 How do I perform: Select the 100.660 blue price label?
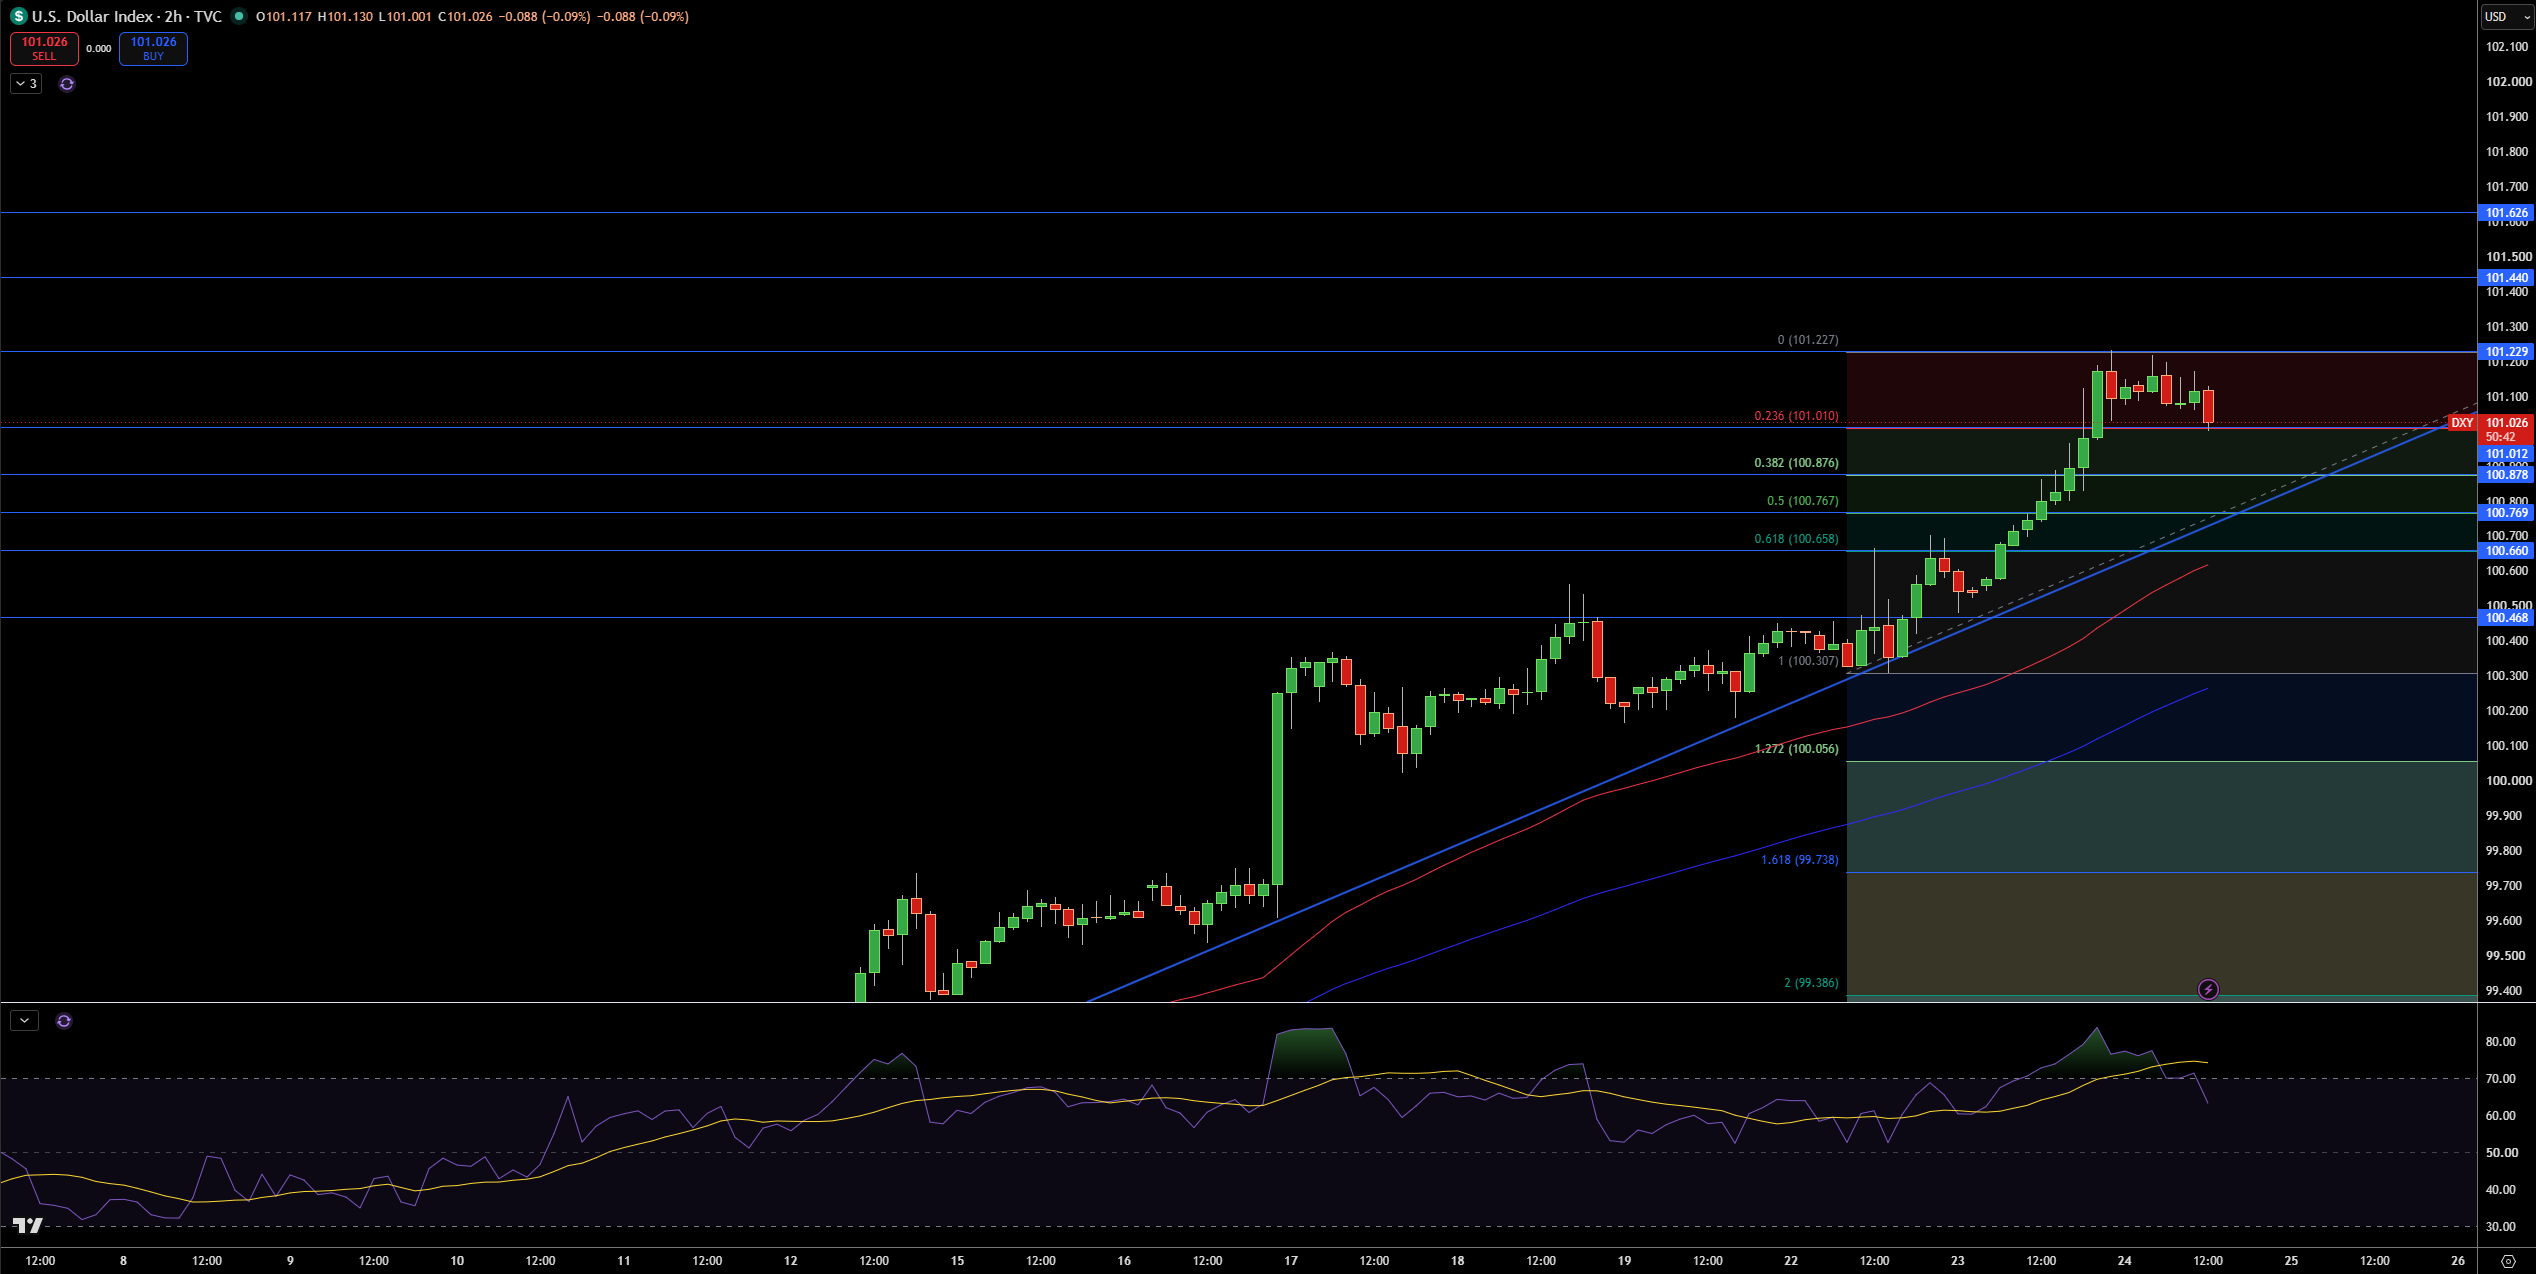tap(2506, 551)
